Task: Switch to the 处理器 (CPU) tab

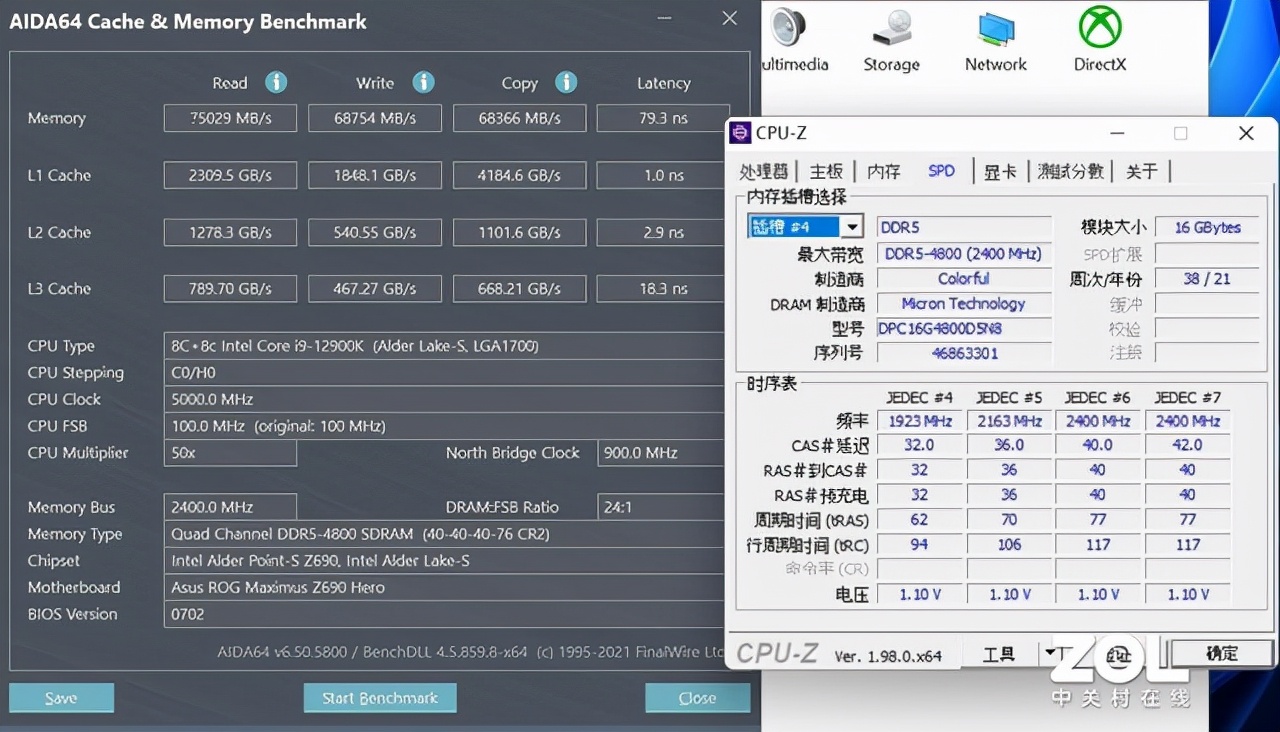Action: point(764,171)
